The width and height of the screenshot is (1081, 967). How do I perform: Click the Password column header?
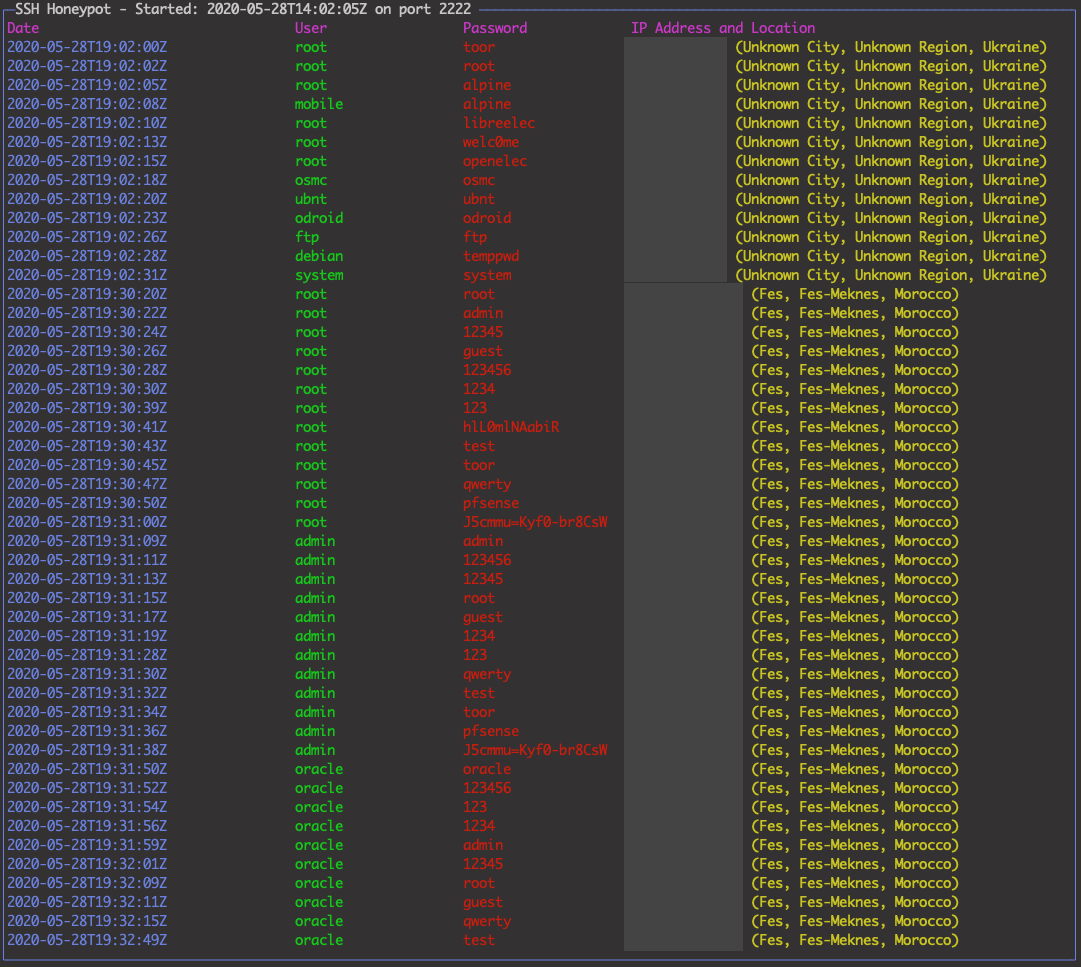495,28
